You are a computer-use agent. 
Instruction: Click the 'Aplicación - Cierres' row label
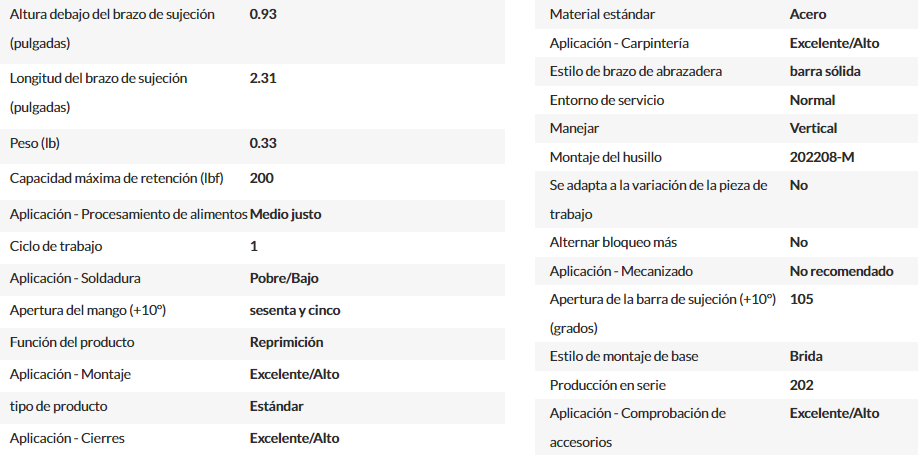67,438
